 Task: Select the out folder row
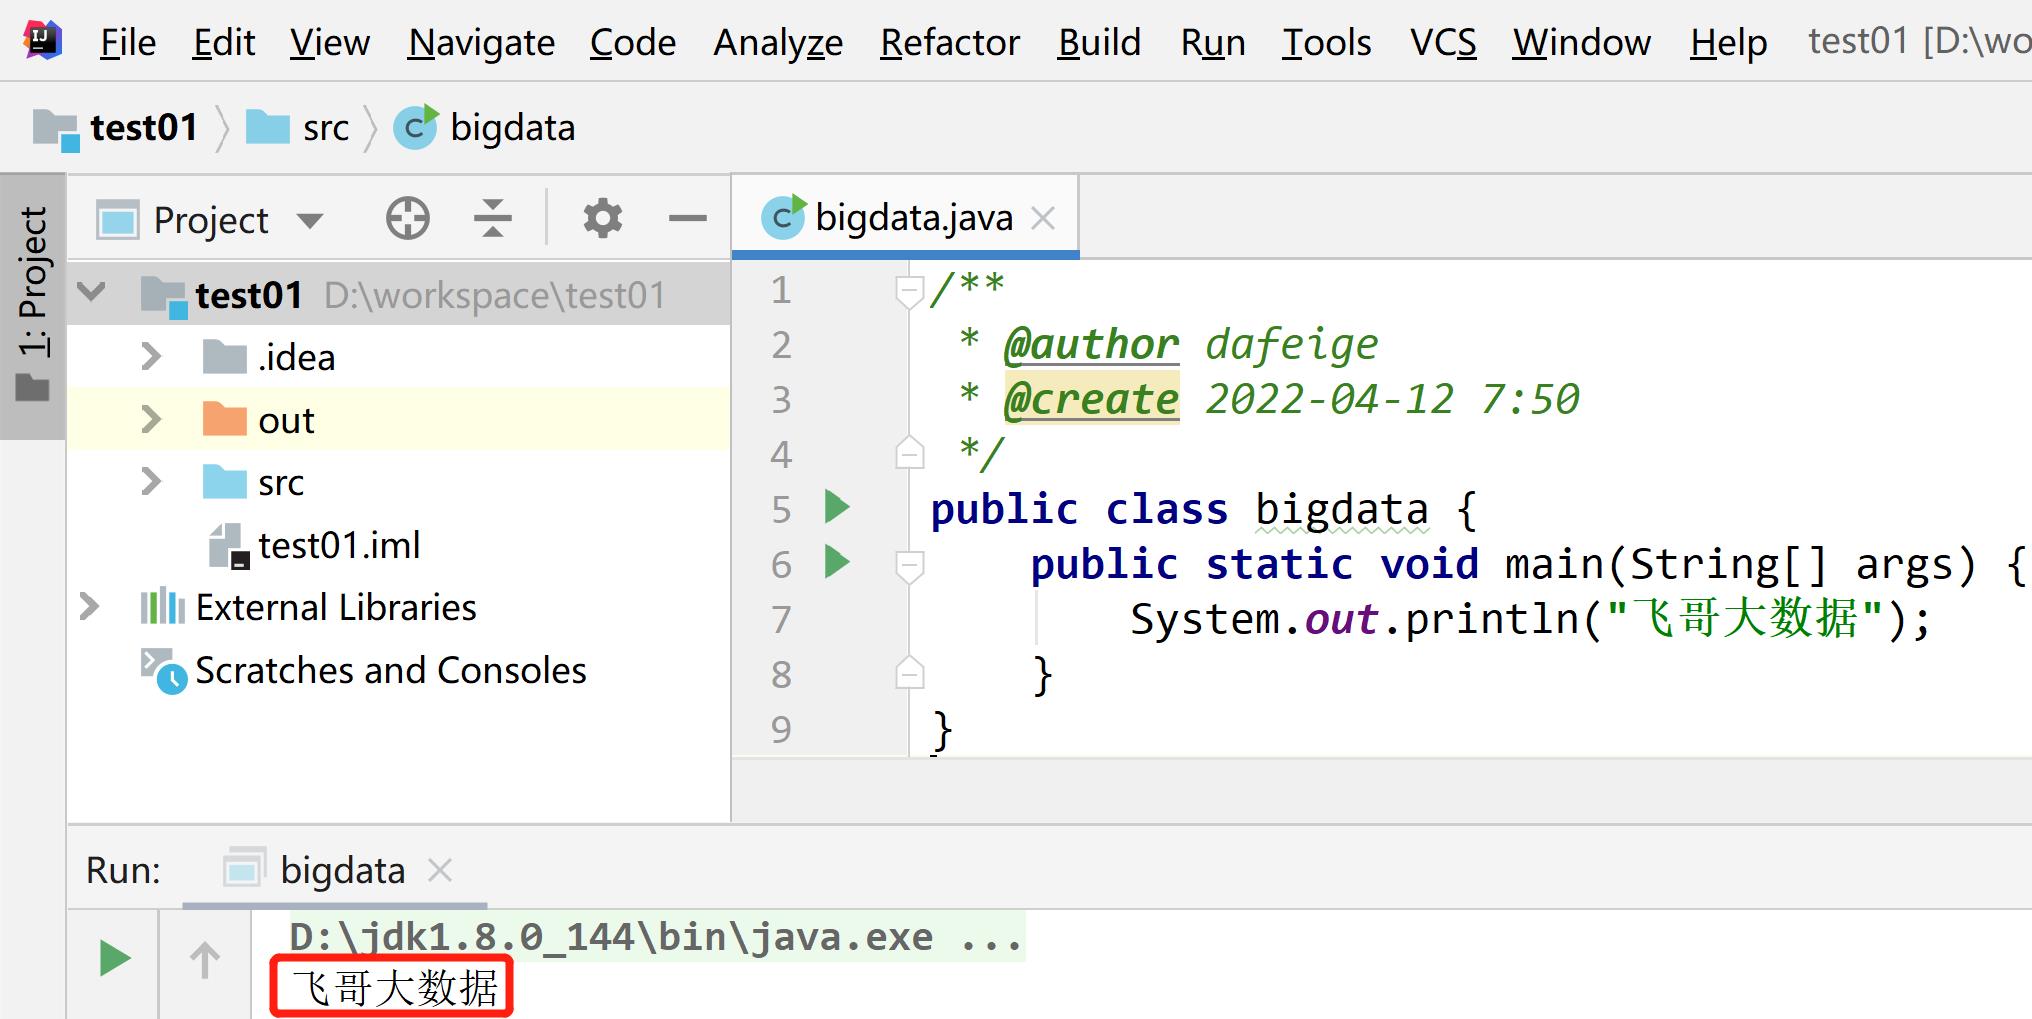click(399, 420)
